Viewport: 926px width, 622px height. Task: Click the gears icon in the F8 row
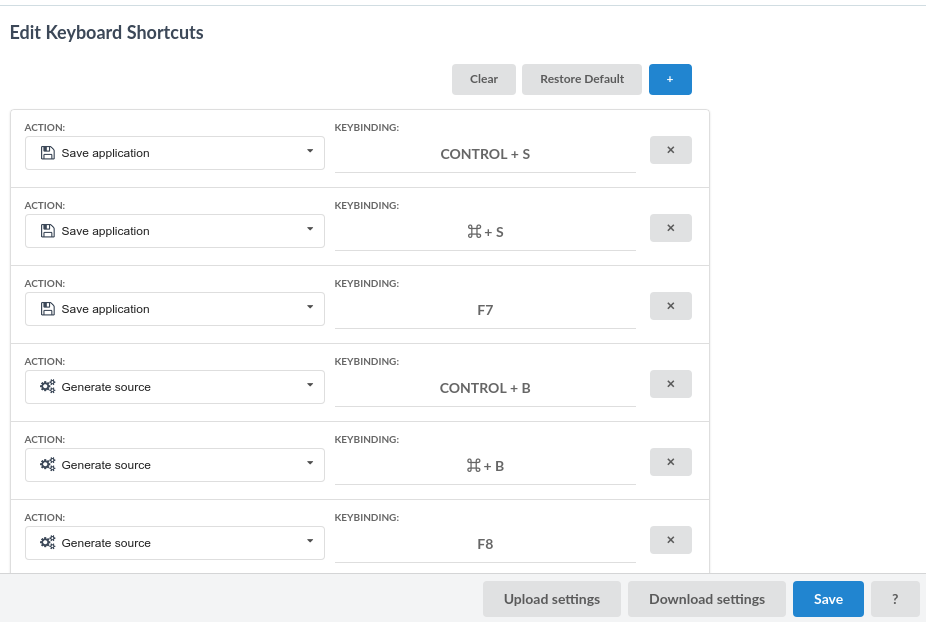[x=47, y=543]
